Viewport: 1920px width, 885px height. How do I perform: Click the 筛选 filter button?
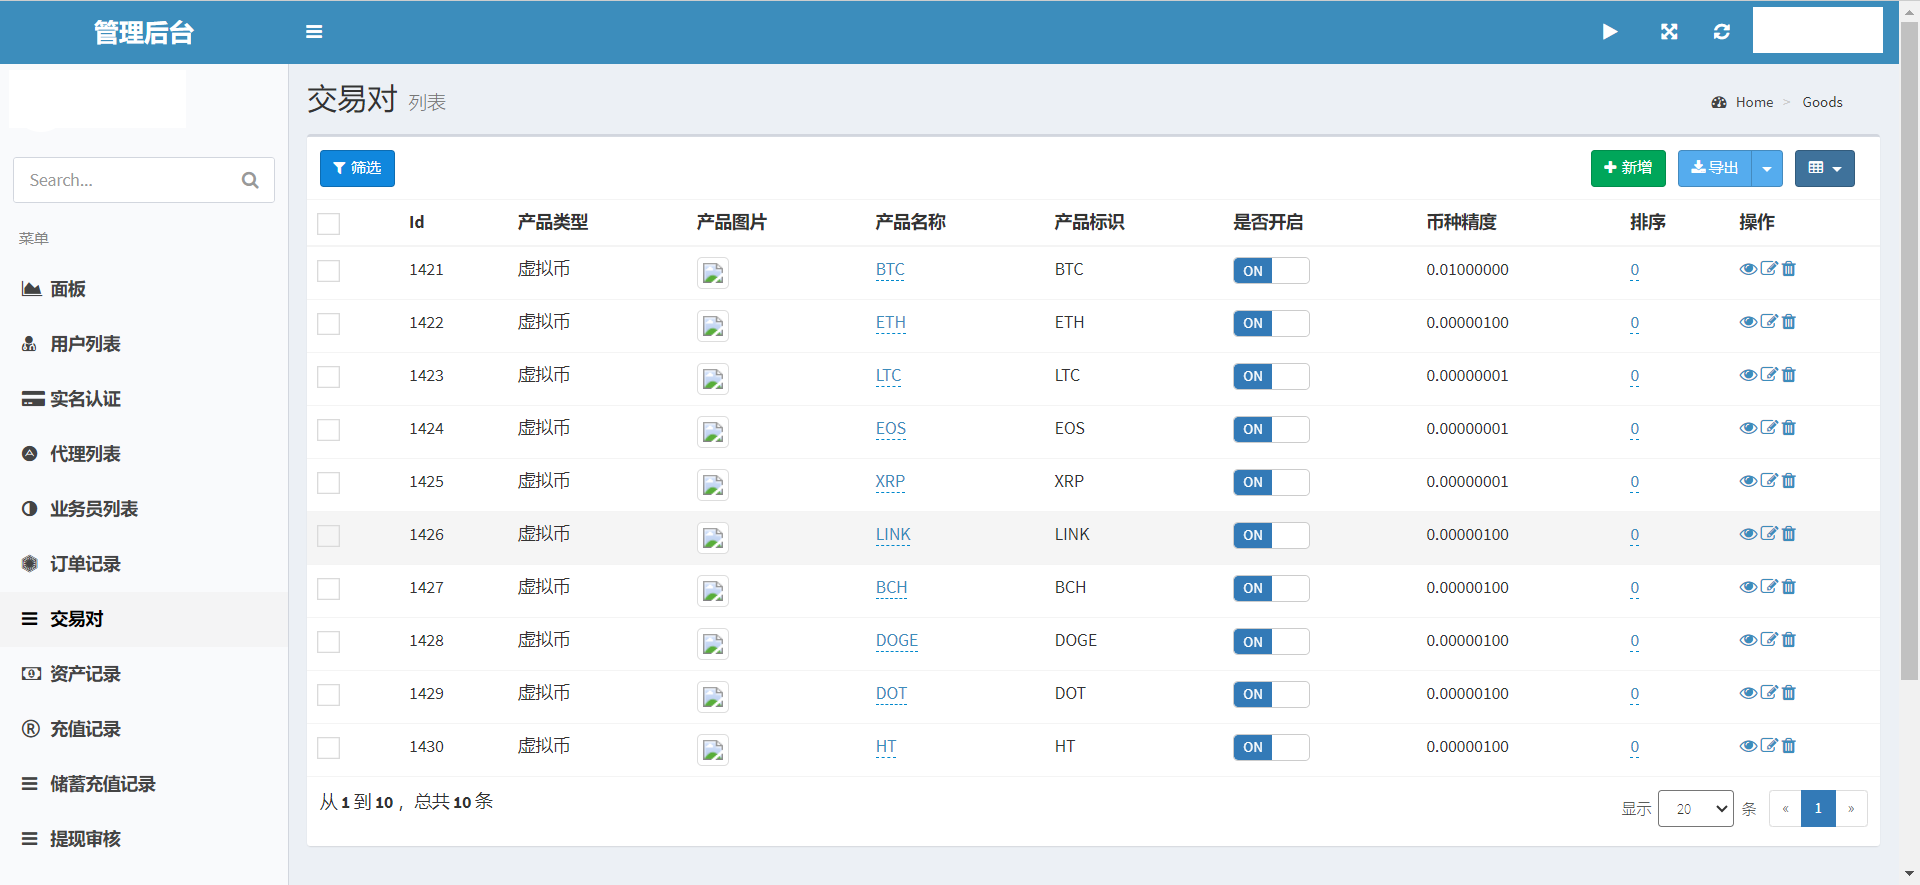[x=357, y=168]
